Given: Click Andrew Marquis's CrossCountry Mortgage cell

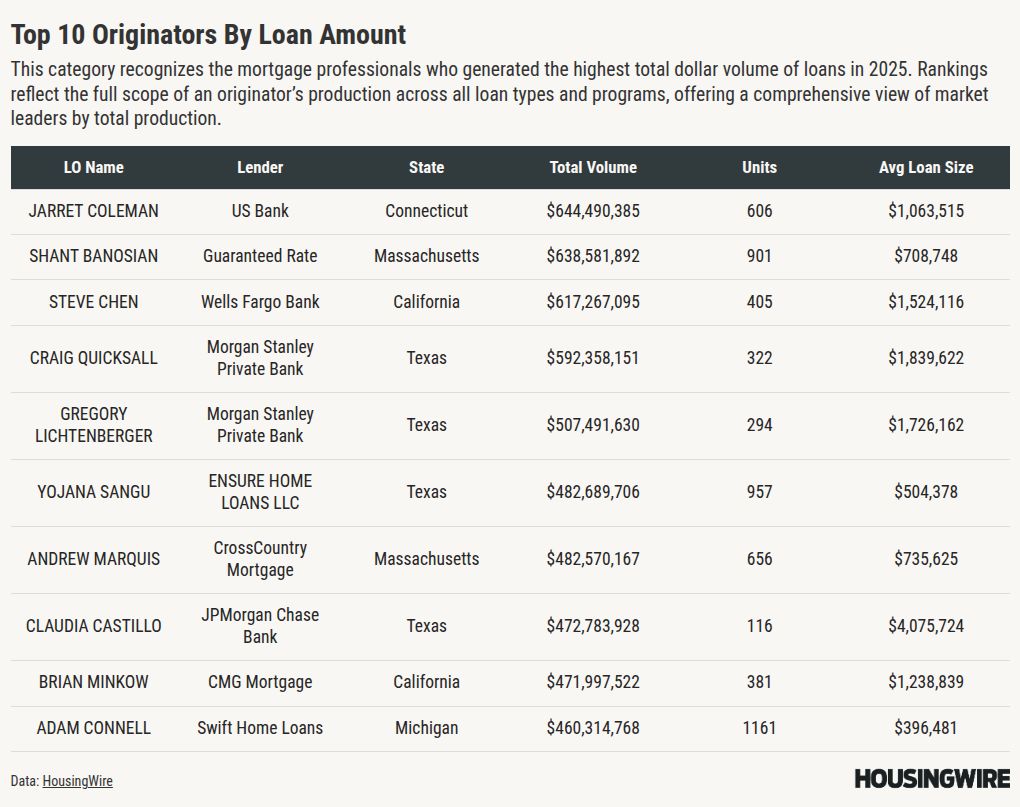Looking at the screenshot, I should tap(260, 559).
